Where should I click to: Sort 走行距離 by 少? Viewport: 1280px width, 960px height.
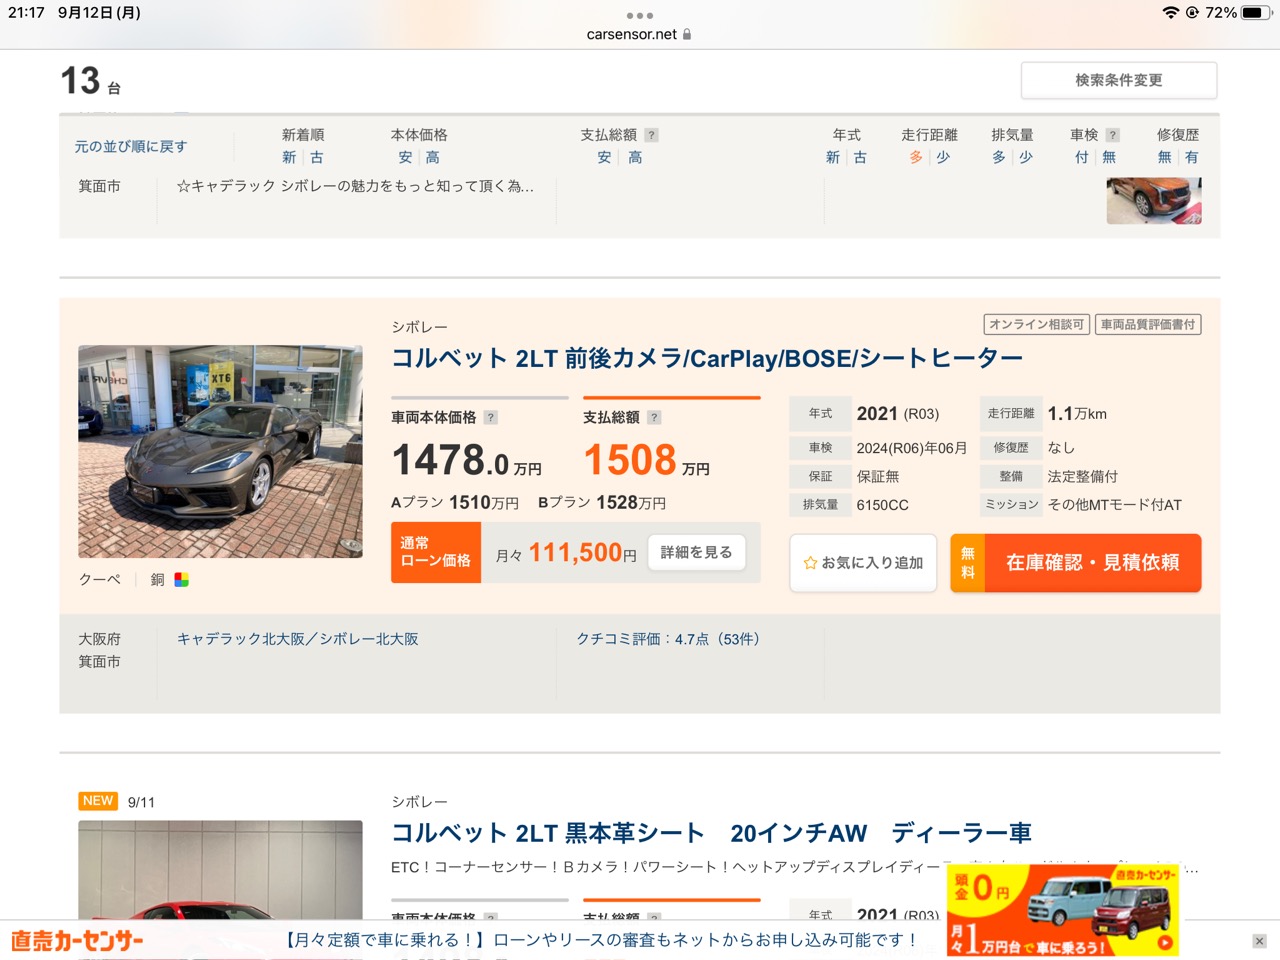[x=943, y=157]
